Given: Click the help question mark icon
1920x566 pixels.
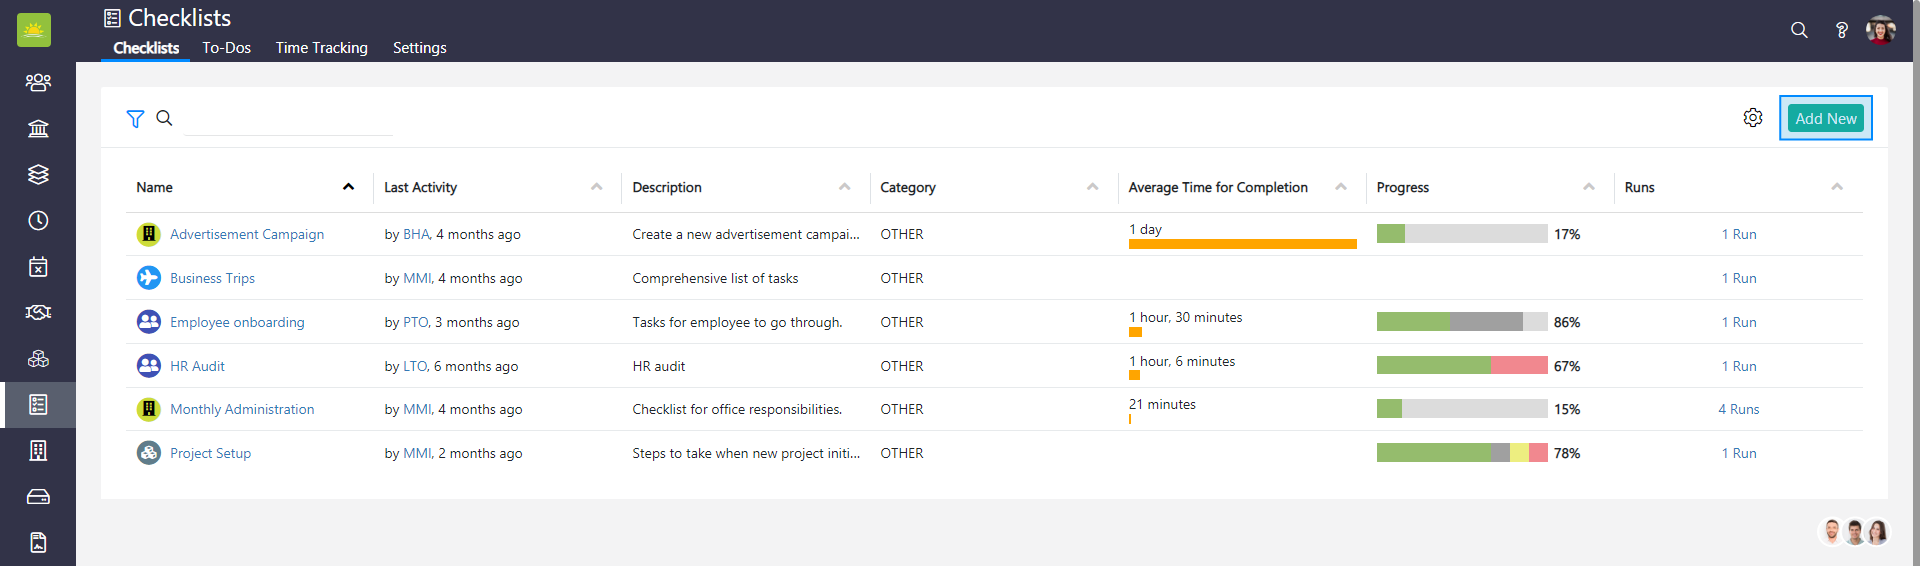Looking at the screenshot, I should (x=1841, y=30).
